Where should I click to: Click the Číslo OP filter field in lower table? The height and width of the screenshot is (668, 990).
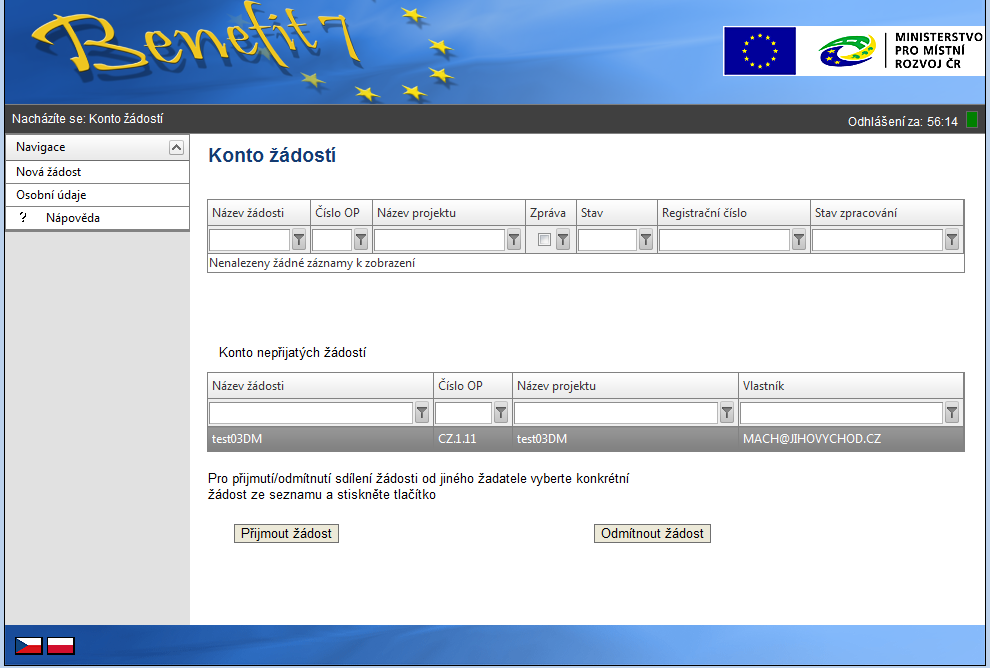463,413
